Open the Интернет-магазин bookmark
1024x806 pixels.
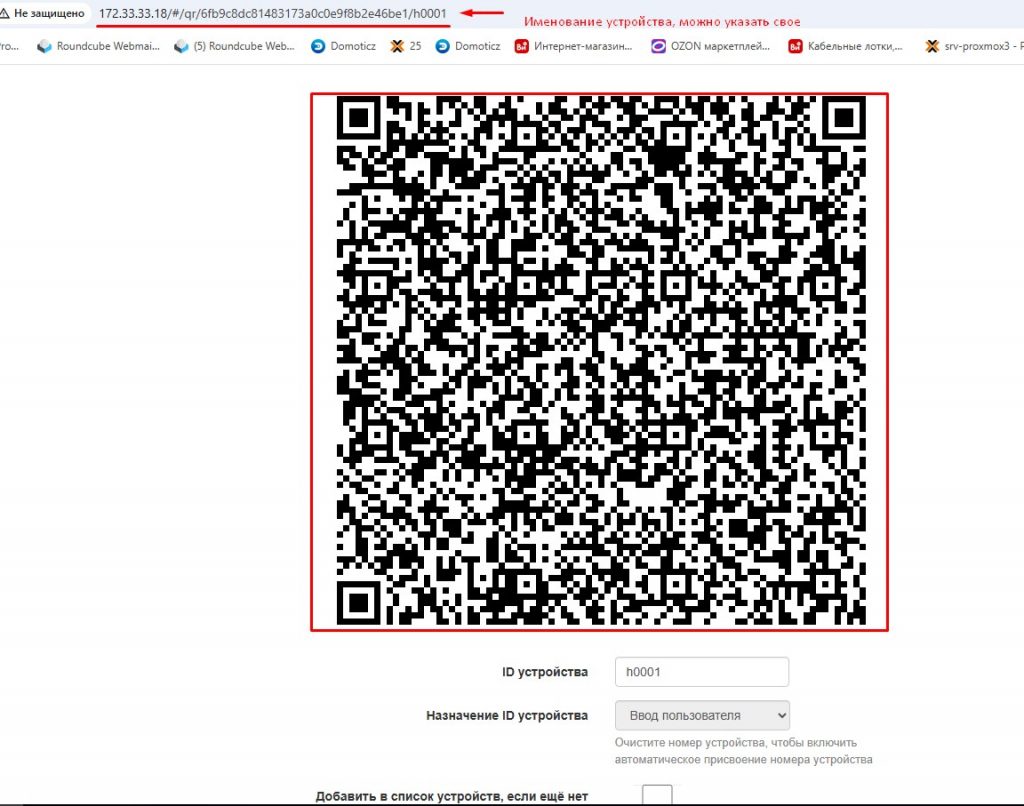[573, 46]
